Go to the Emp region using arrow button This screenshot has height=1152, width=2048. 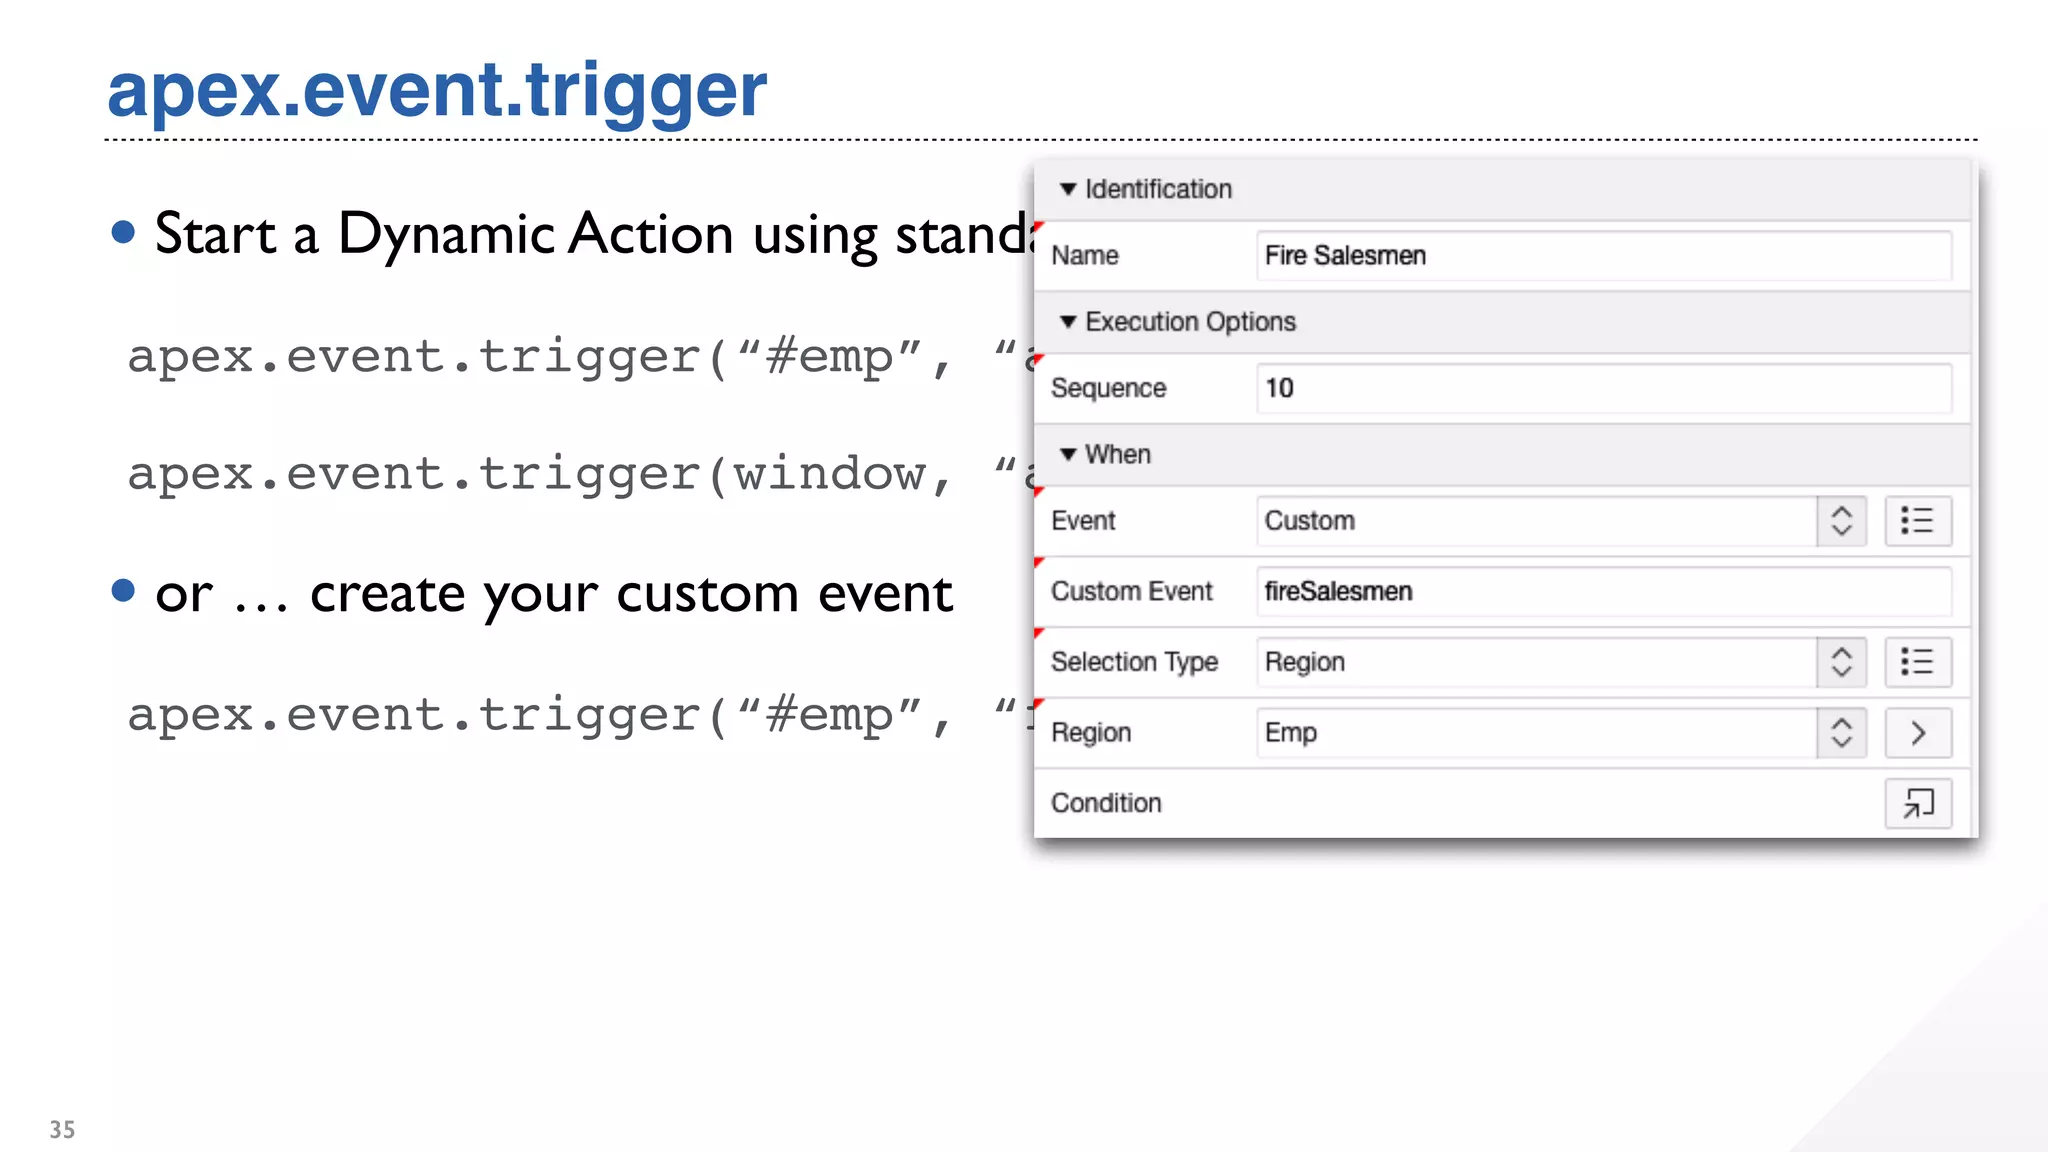pos(1918,733)
